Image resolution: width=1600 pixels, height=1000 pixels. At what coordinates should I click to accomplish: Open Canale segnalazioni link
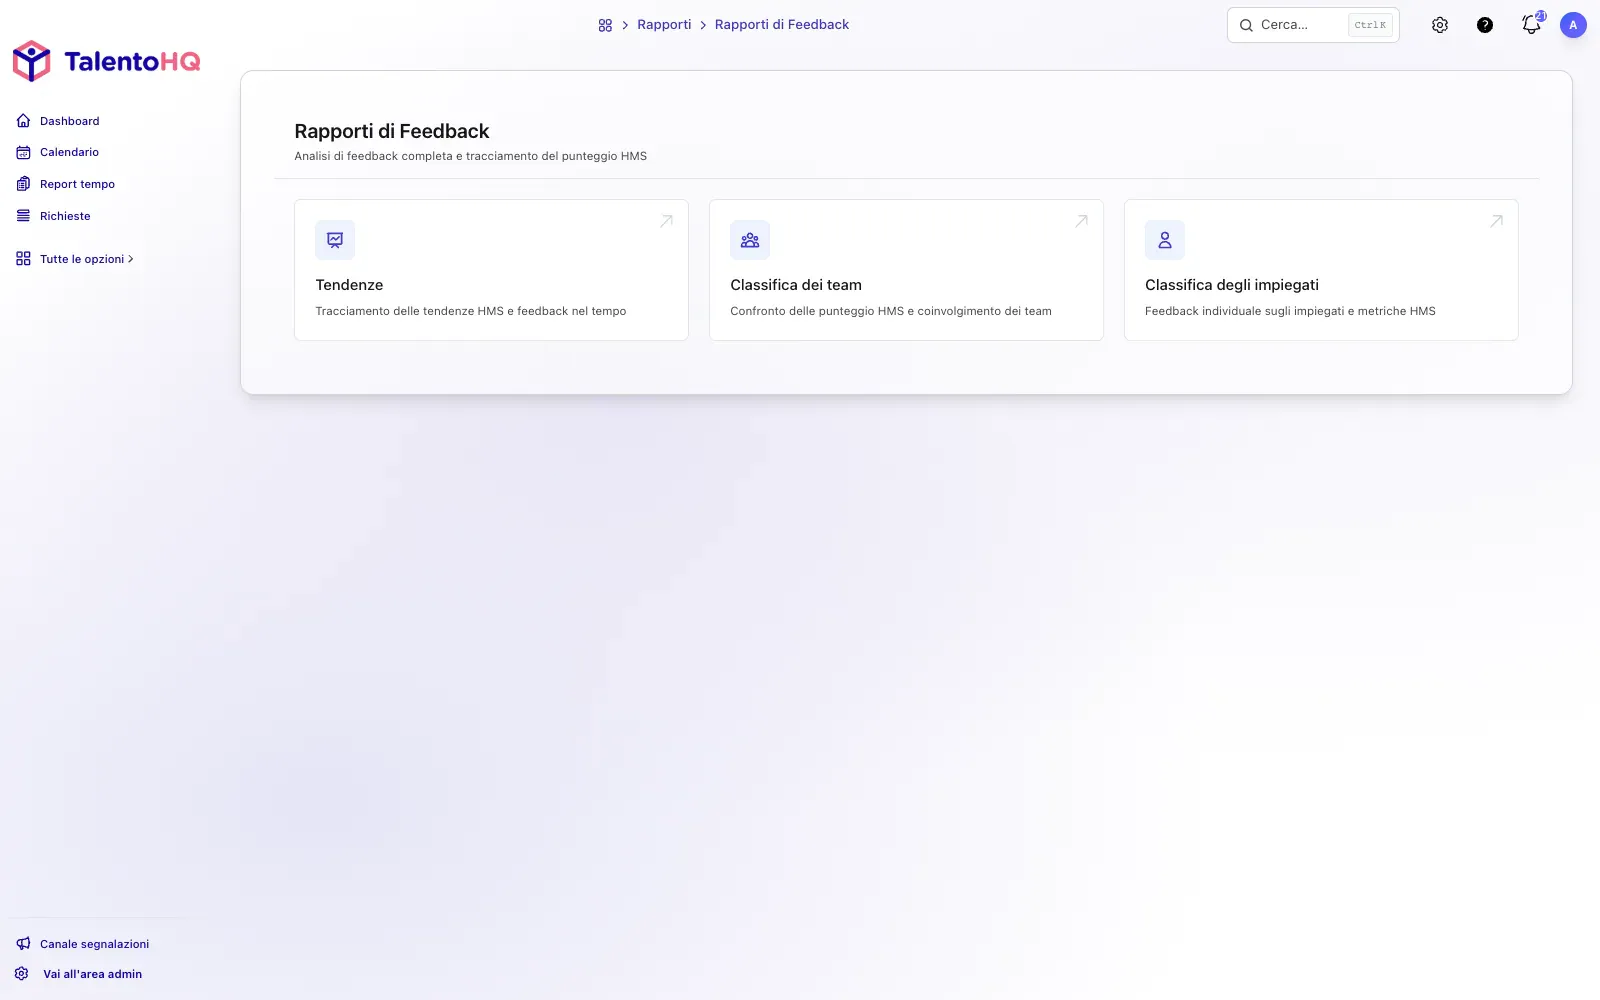[83, 944]
